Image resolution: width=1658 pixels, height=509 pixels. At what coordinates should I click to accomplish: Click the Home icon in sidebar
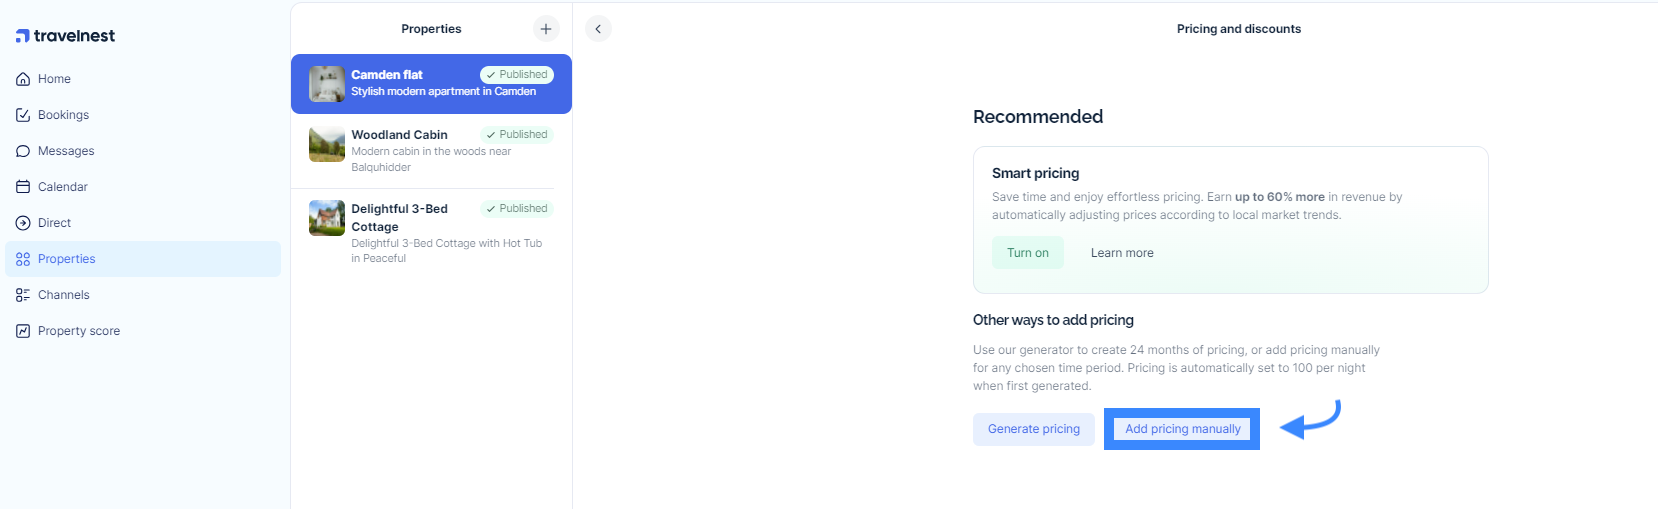pos(23,79)
